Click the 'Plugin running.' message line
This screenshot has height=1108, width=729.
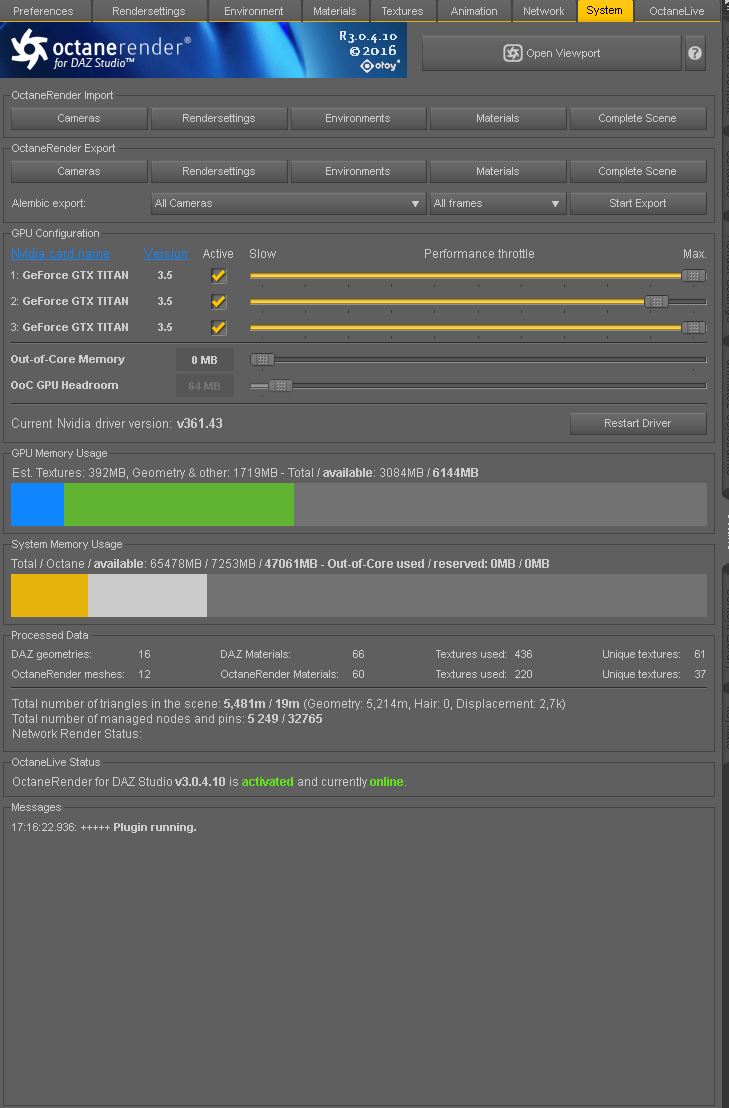coord(104,827)
